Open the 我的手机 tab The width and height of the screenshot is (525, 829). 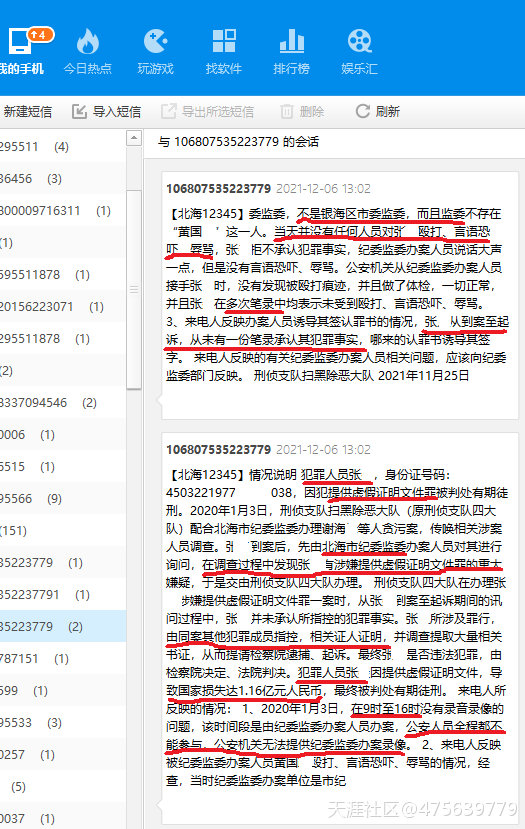tap(21, 52)
